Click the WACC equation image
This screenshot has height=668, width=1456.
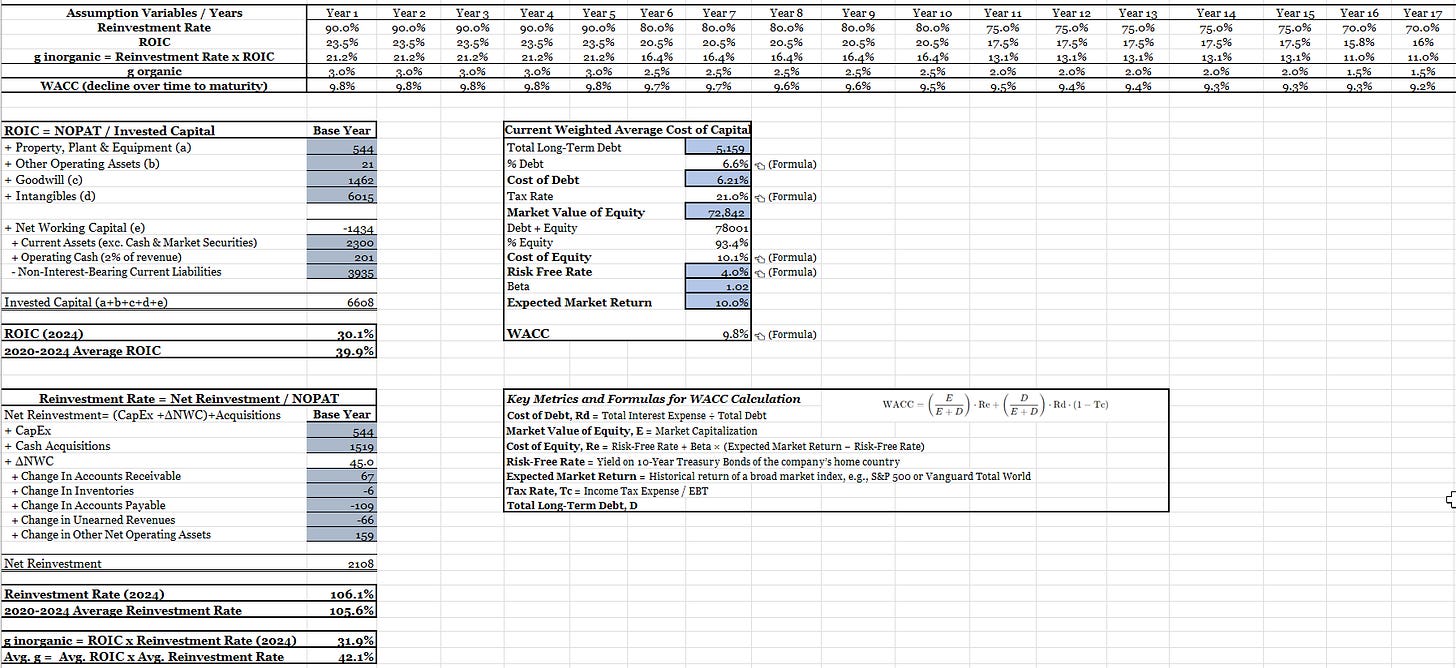pyautogui.click(x=995, y=404)
